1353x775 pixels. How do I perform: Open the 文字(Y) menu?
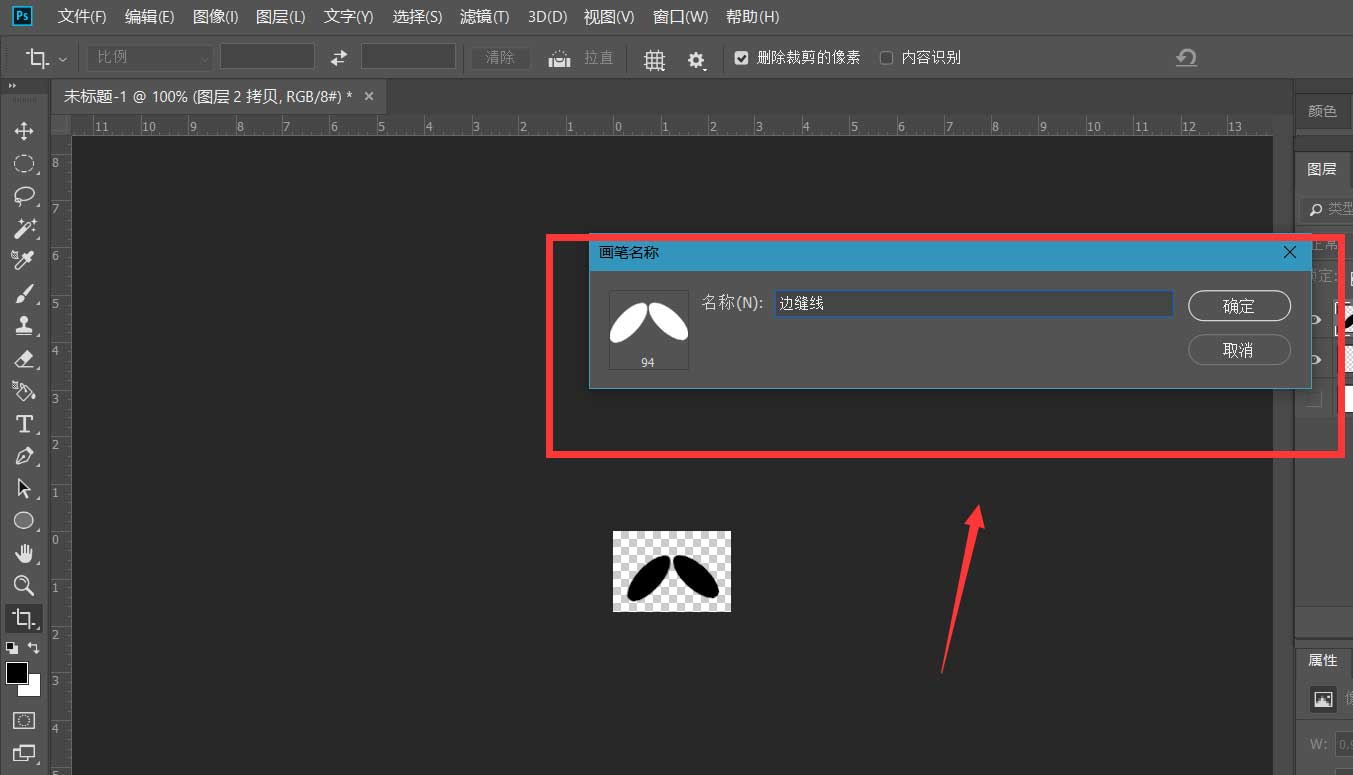coord(348,17)
